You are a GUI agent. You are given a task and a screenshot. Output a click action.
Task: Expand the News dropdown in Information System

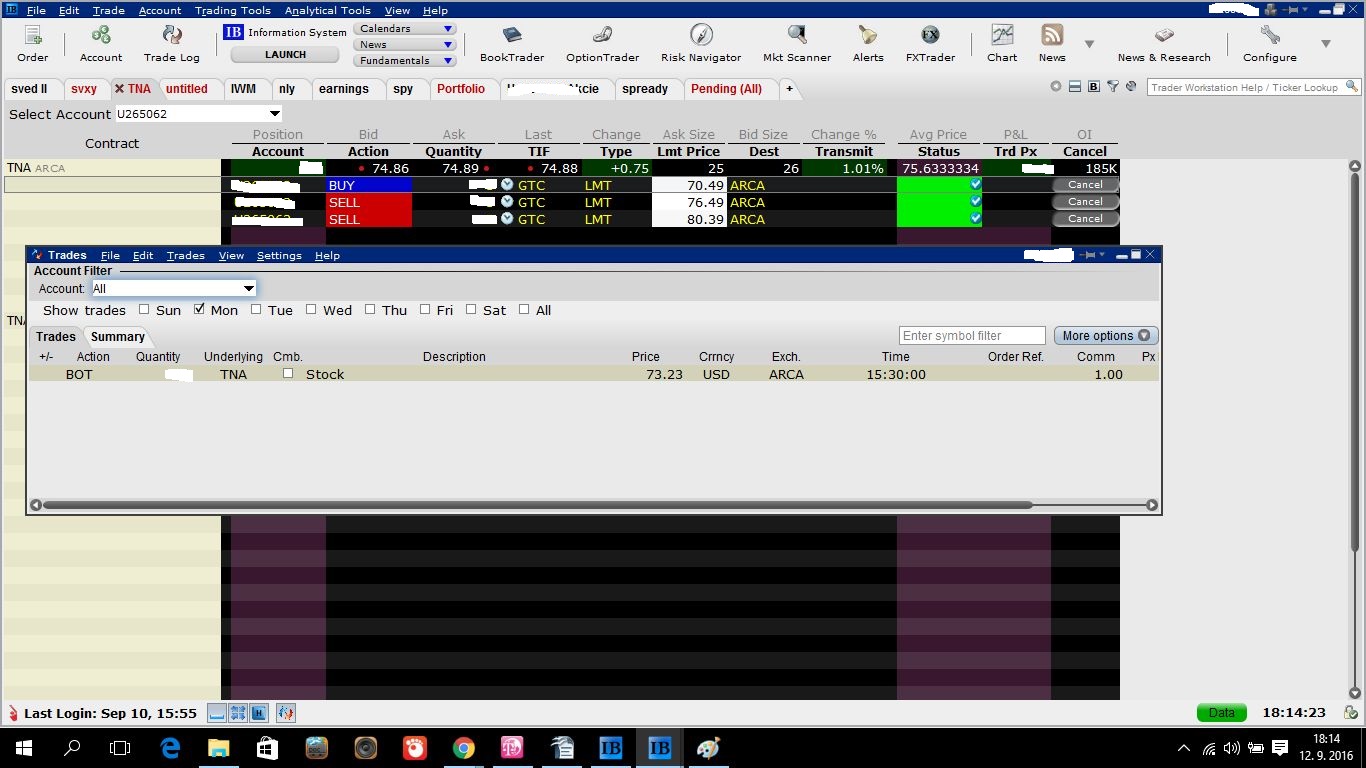[x=405, y=45]
